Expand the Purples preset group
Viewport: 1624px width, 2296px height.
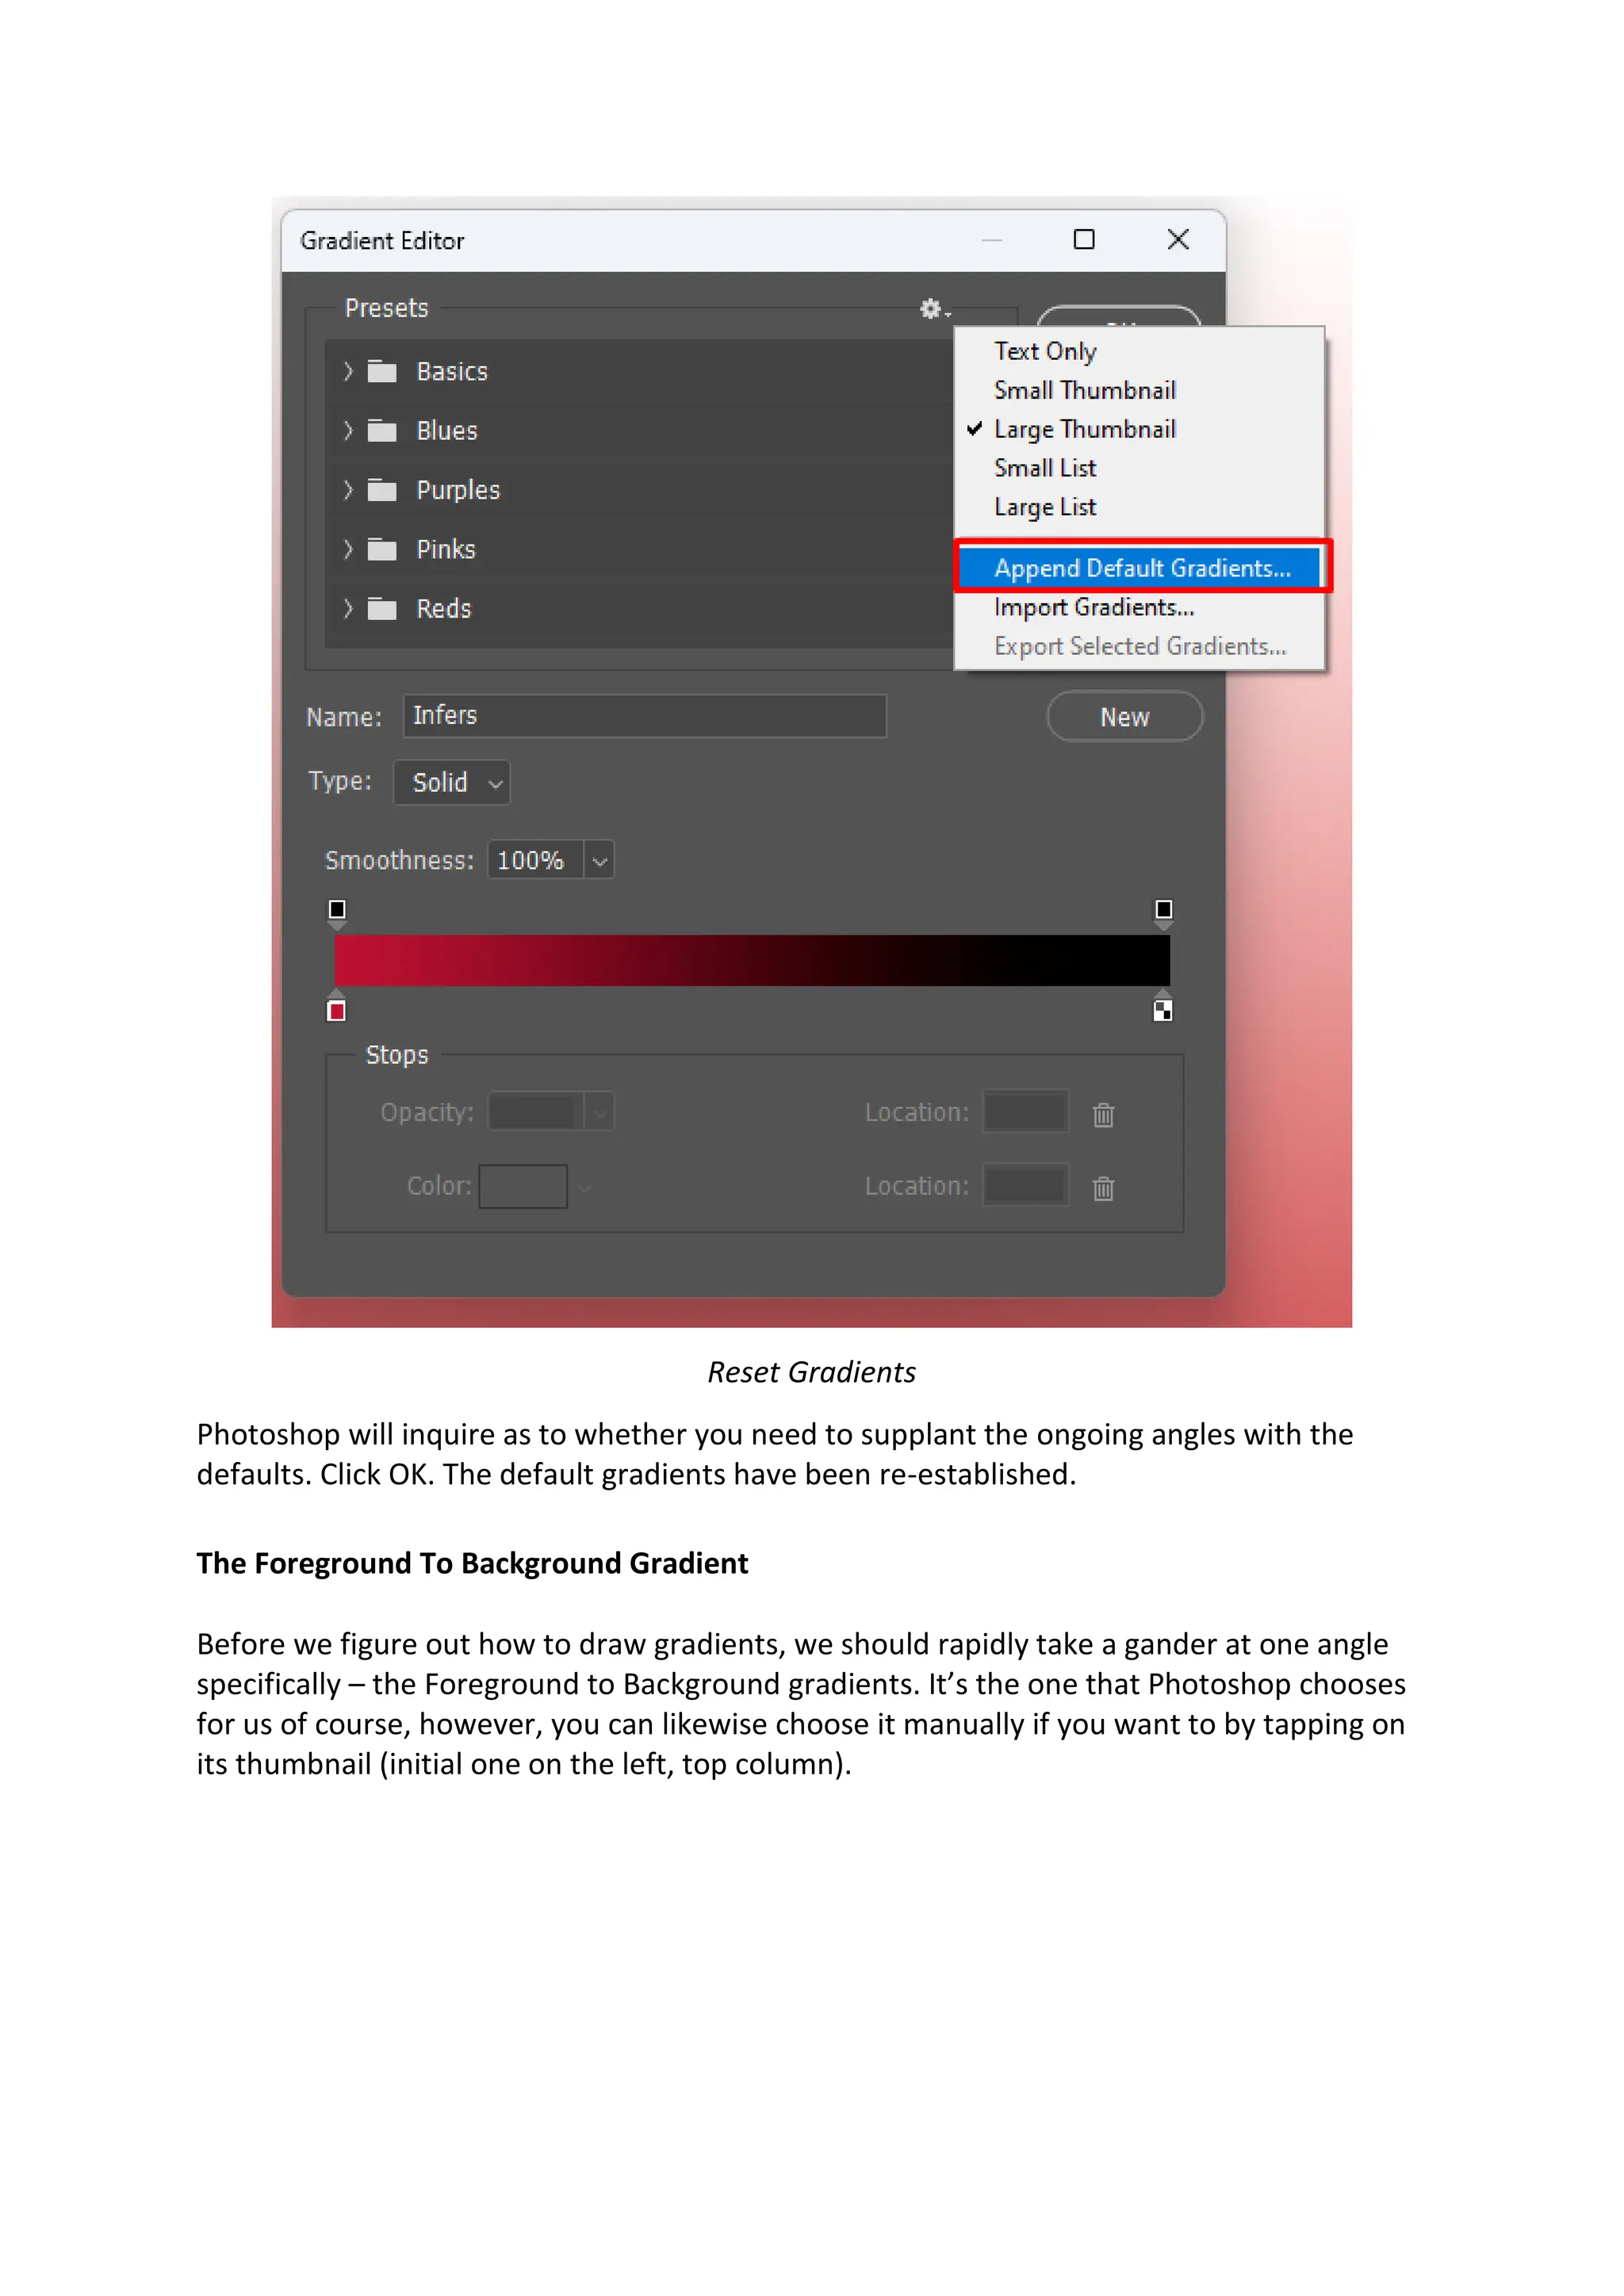[348, 490]
